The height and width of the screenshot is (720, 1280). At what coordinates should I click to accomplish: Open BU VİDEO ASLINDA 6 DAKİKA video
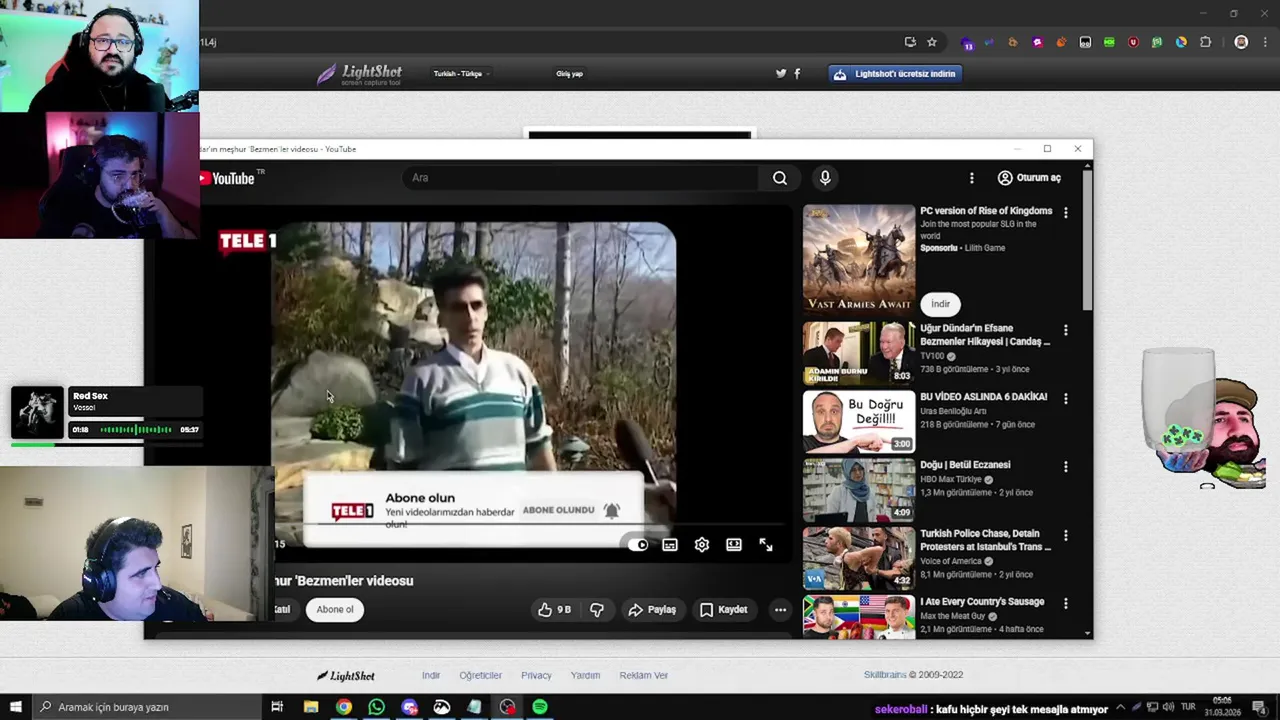pyautogui.click(x=859, y=422)
